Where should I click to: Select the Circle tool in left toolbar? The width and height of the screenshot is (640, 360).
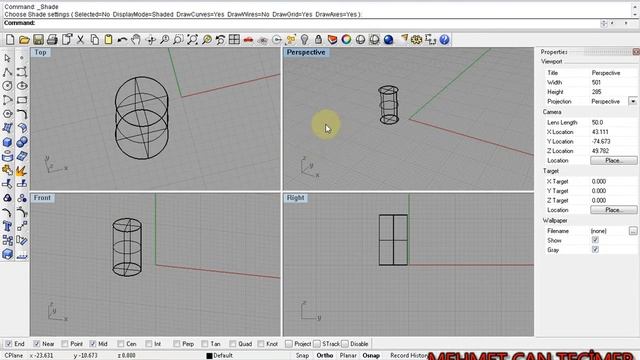[7, 86]
